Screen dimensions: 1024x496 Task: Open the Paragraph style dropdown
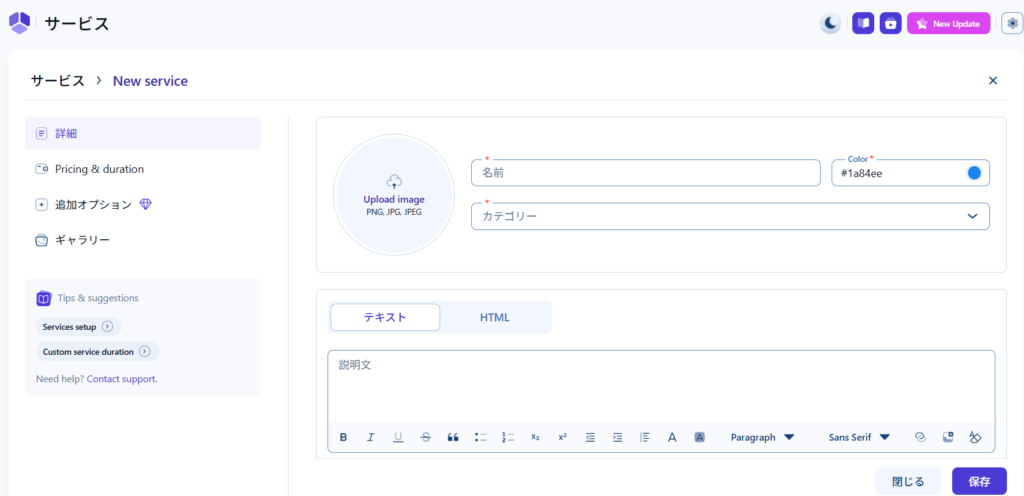tap(762, 437)
